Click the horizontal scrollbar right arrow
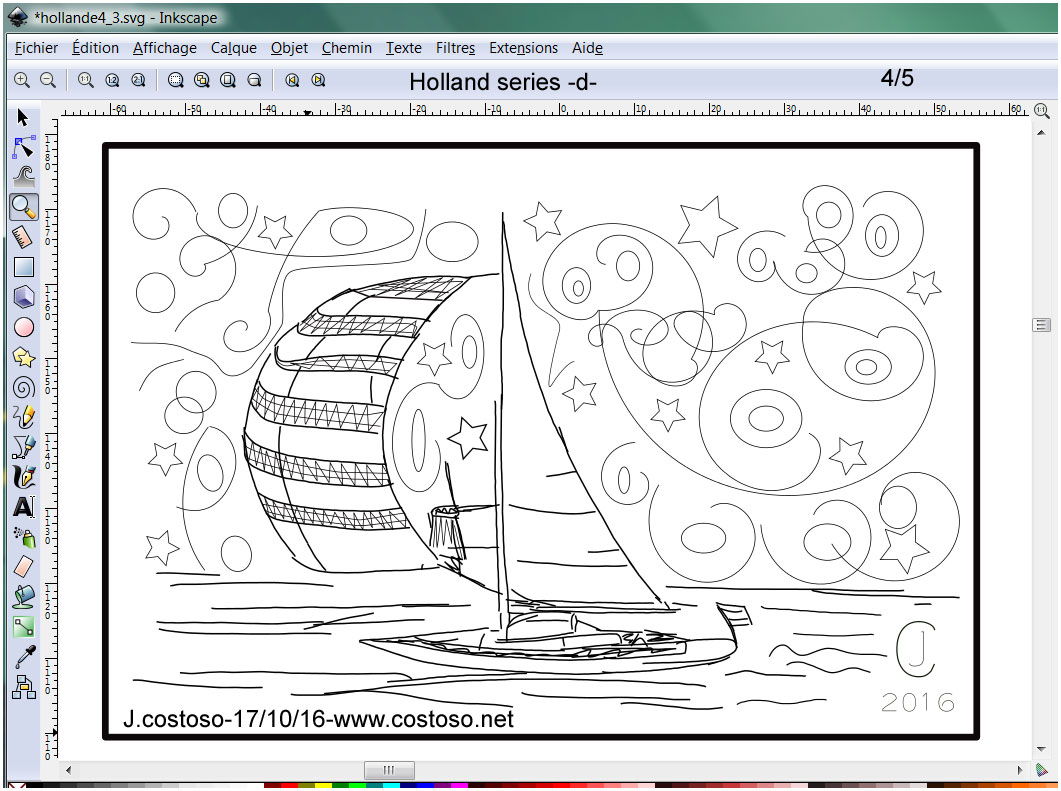This screenshot has height=791, width=1061. pyautogui.click(x=1022, y=770)
